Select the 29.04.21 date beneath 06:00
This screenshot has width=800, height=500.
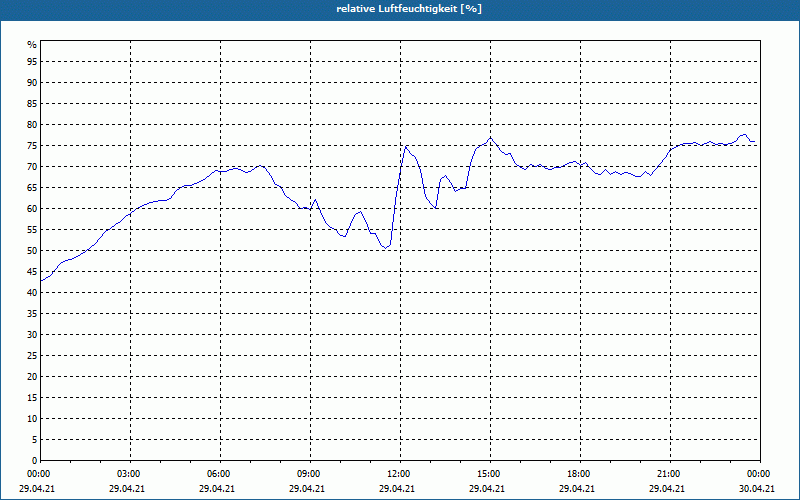(217, 489)
